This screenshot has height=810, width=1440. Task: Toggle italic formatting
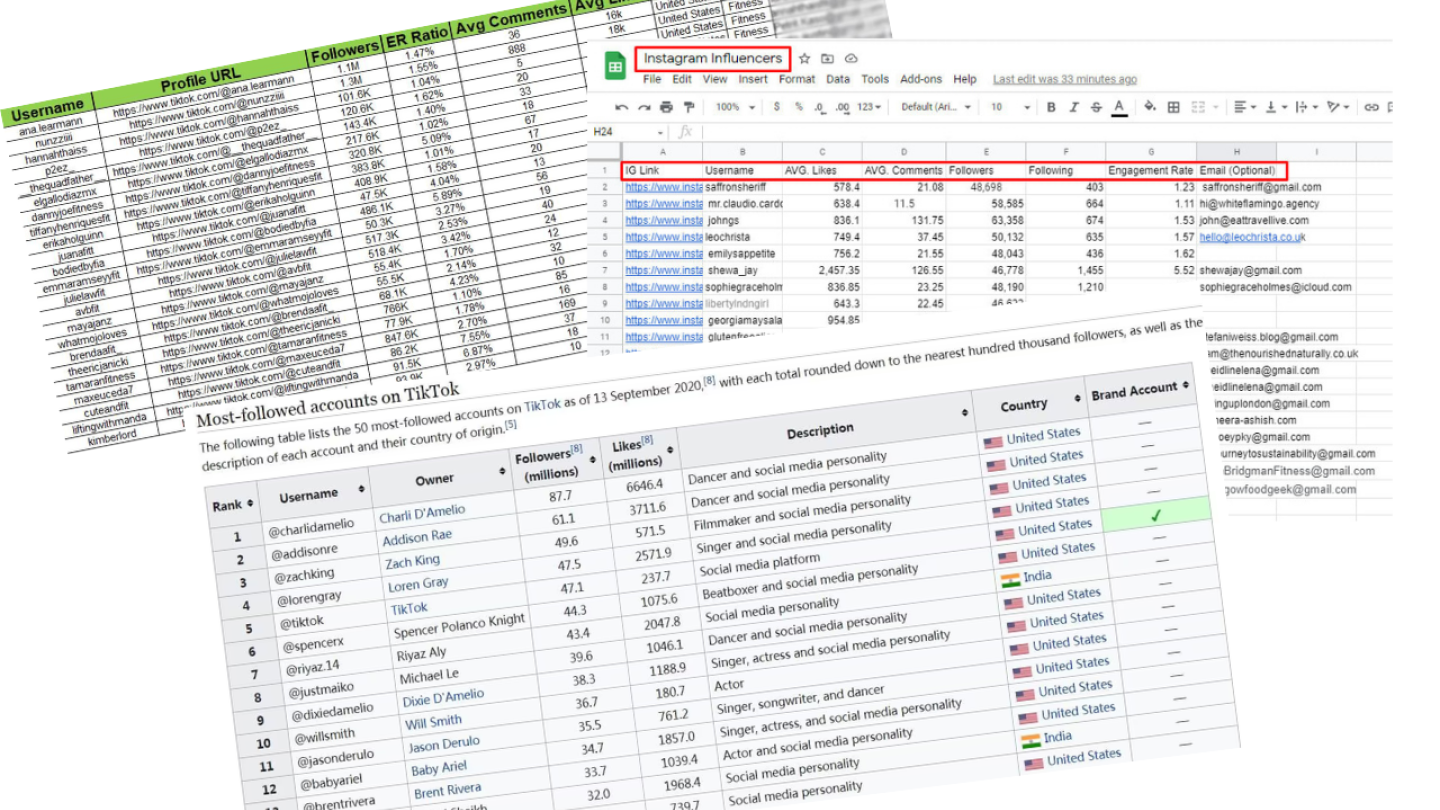tap(1074, 107)
